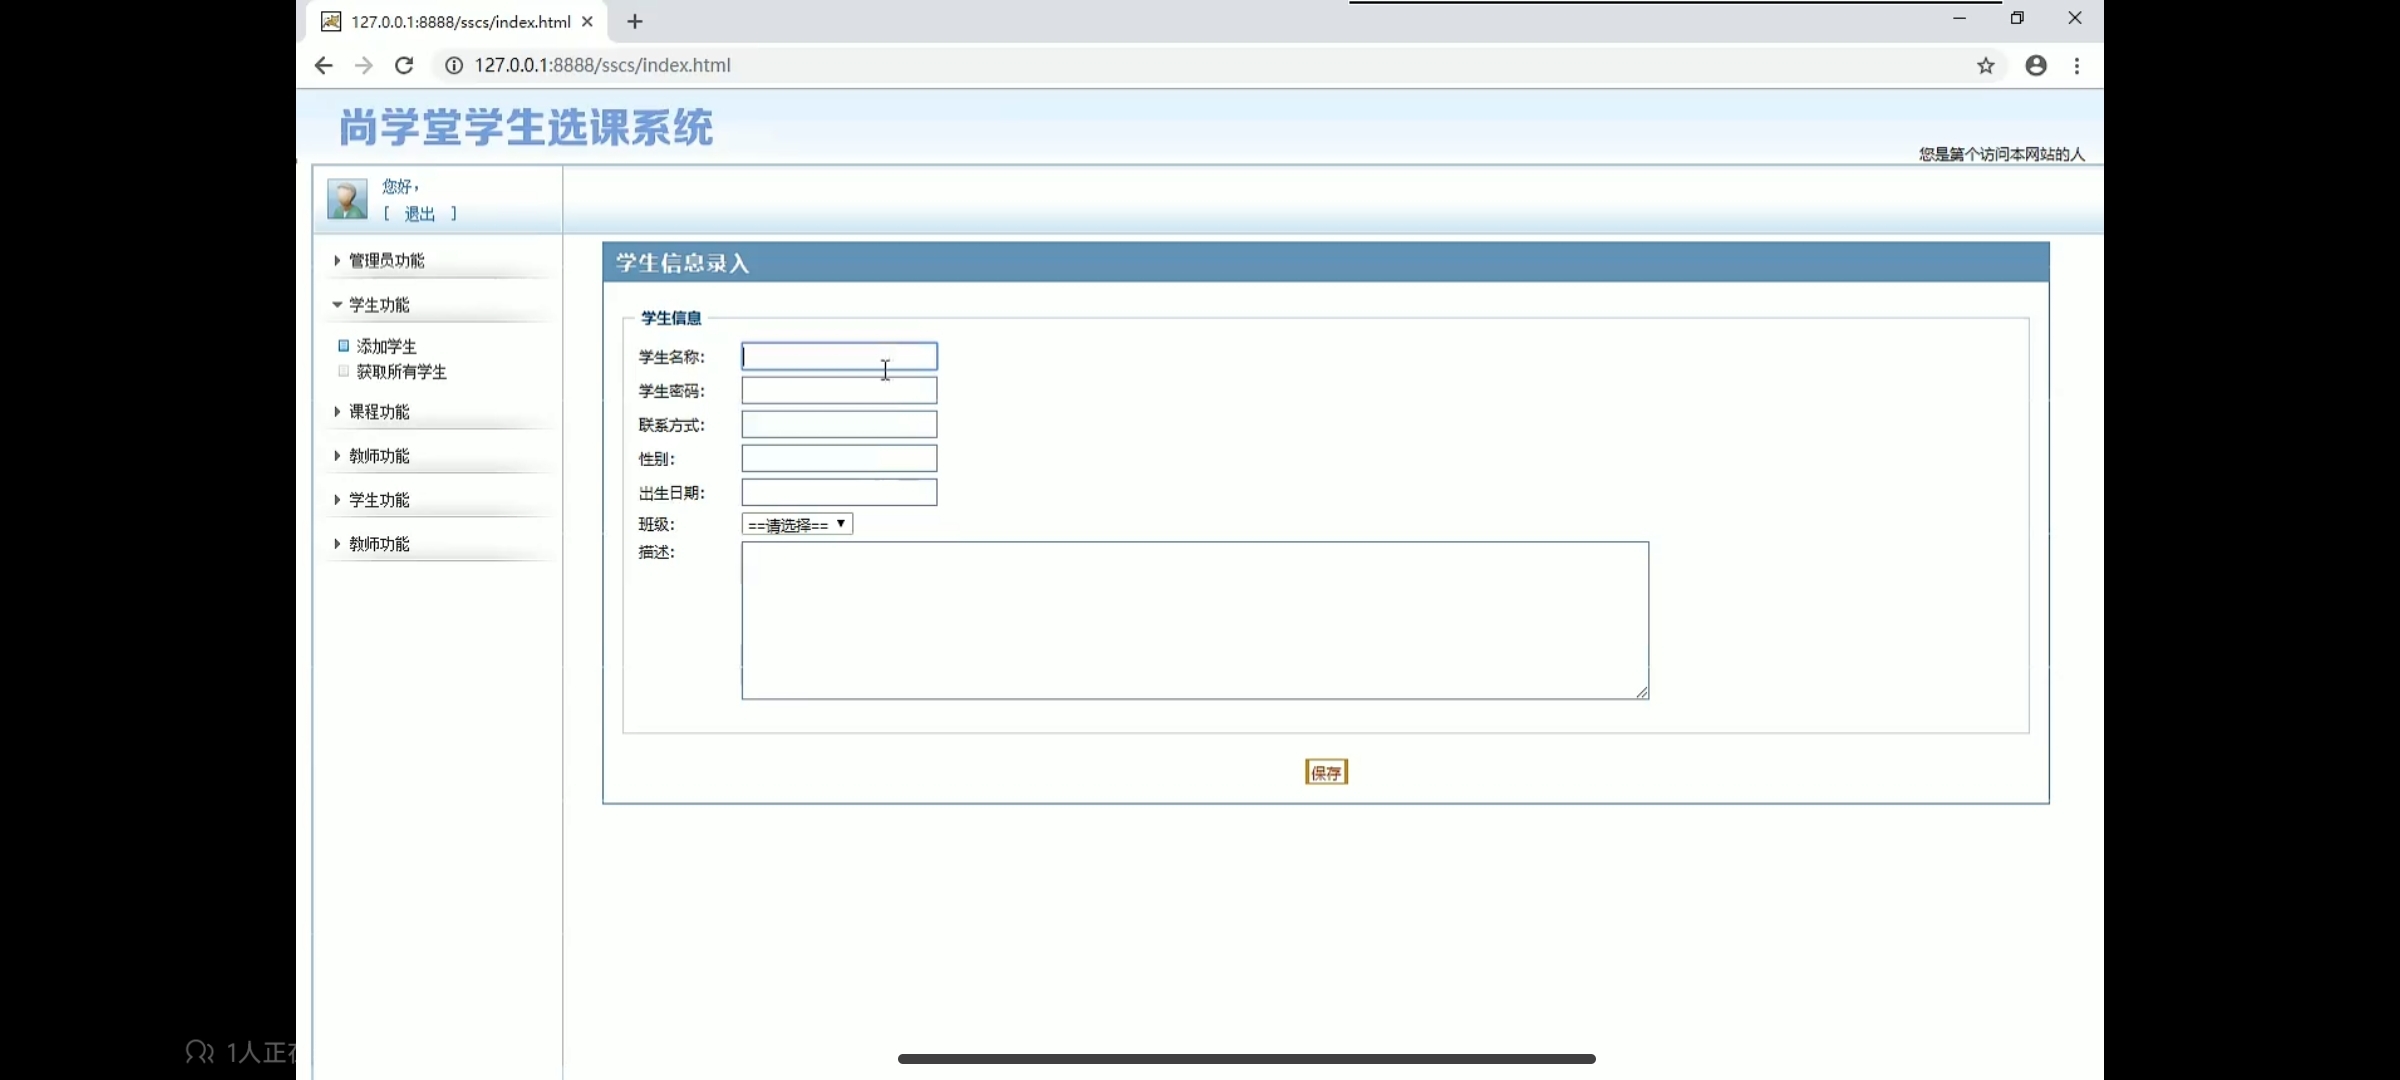Click the 退出 logout link

coord(419,214)
